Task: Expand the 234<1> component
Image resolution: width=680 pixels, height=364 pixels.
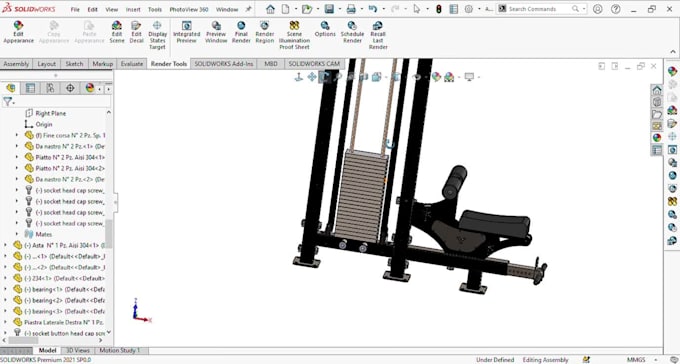Action: 6,278
